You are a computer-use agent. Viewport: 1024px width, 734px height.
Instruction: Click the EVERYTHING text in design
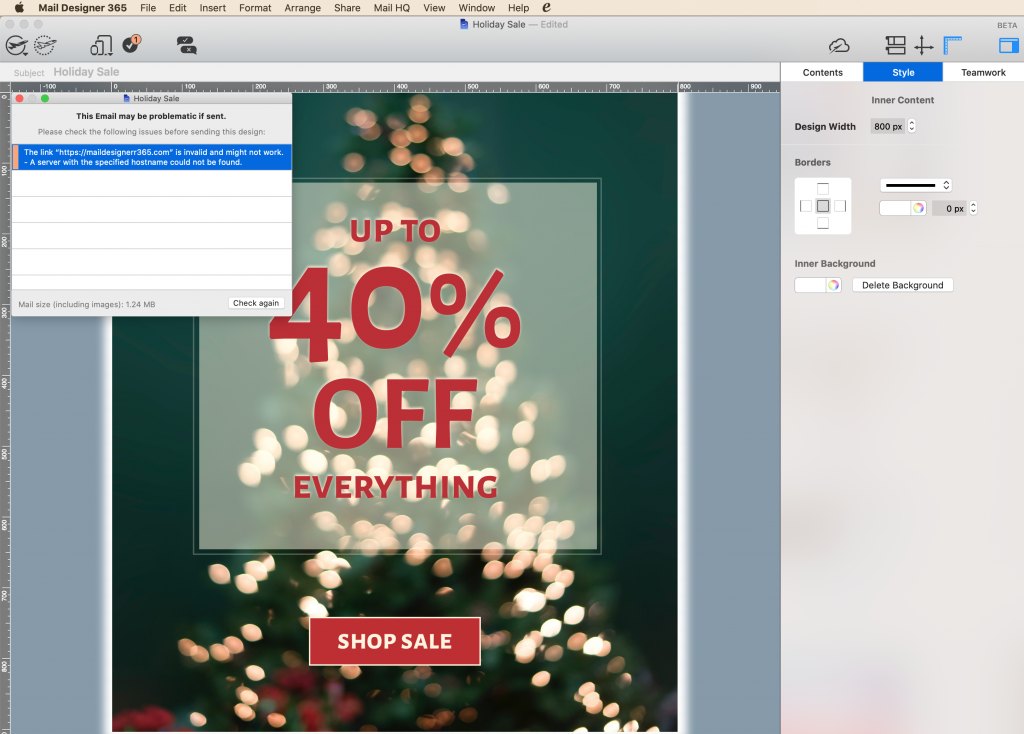click(395, 487)
